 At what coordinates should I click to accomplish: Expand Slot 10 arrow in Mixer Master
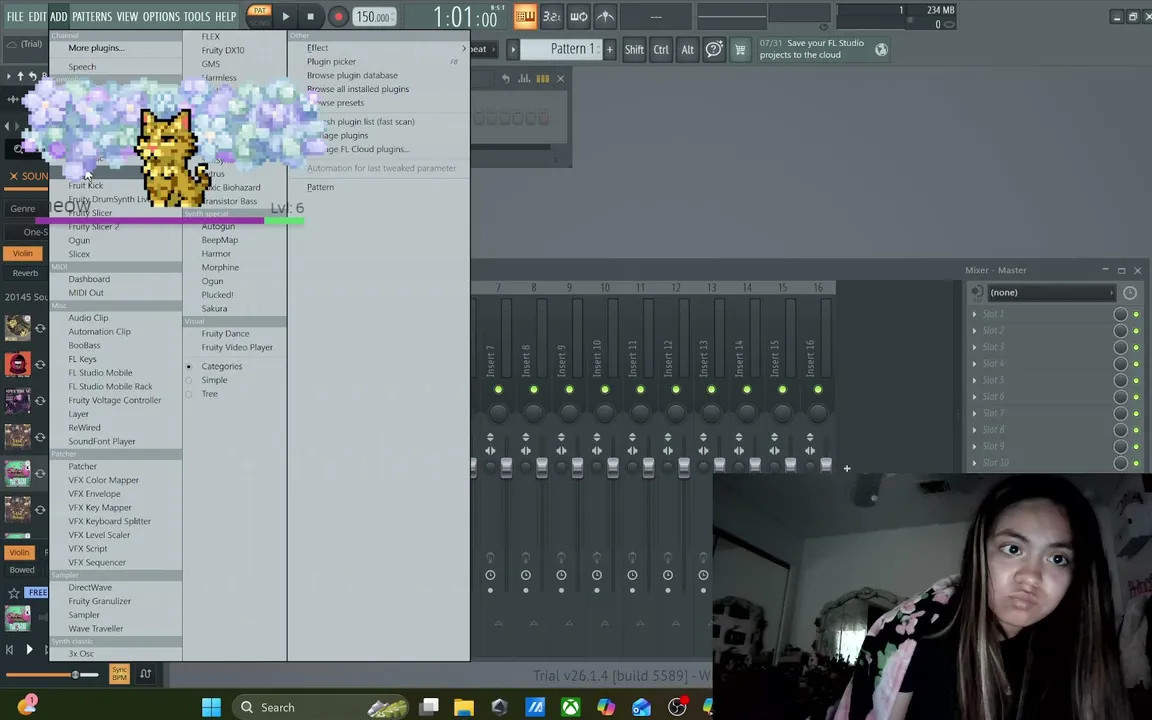[x=975, y=463]
